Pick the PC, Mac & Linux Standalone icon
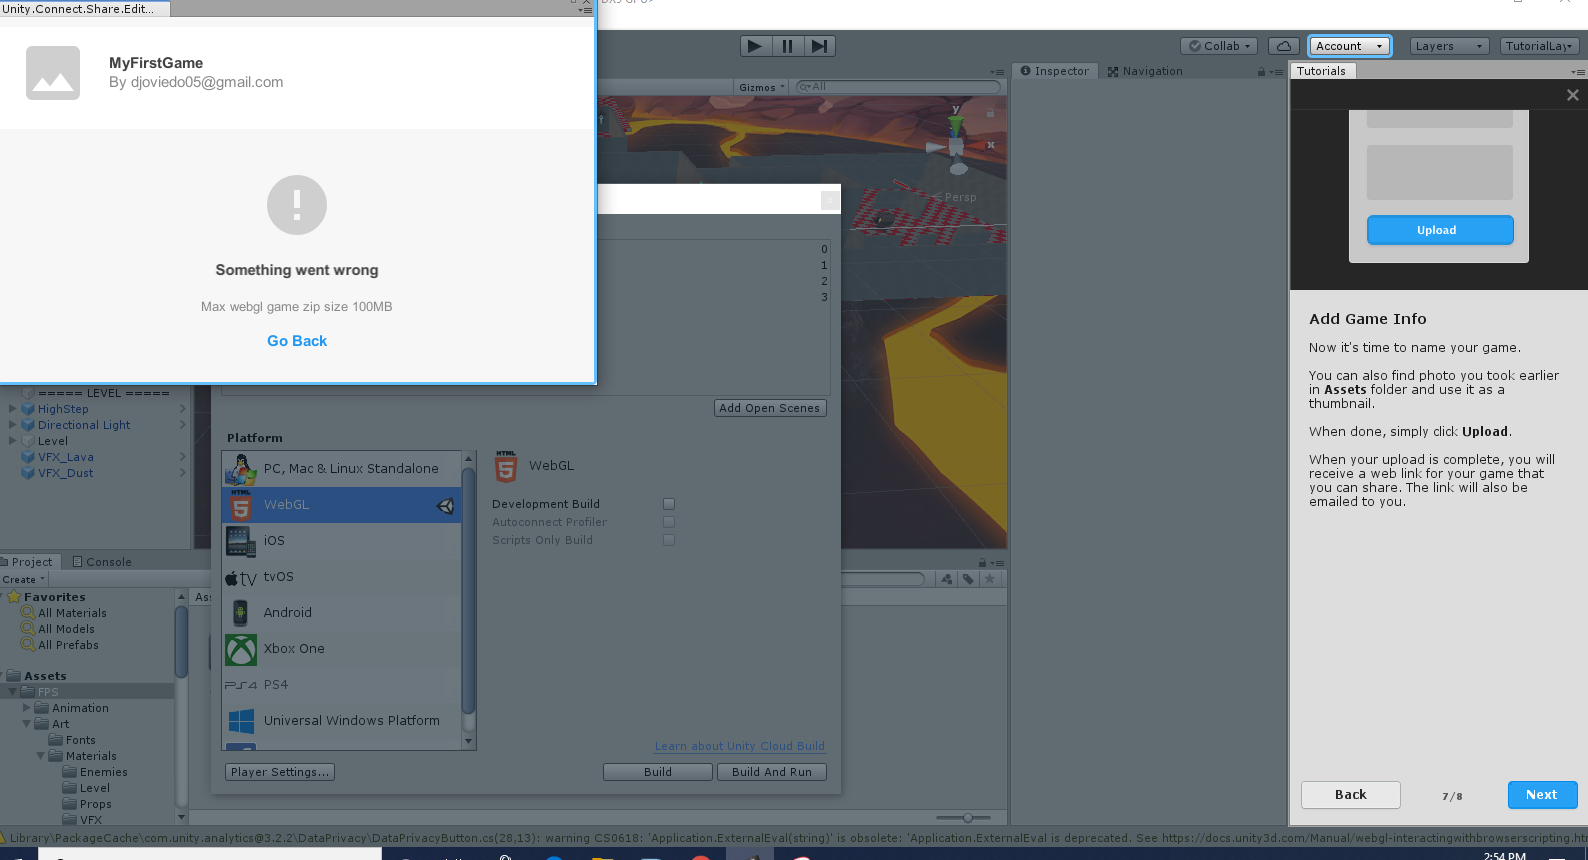Image resolution: width=1588 pixels, height=860 pixels. (x=241, y=469)
